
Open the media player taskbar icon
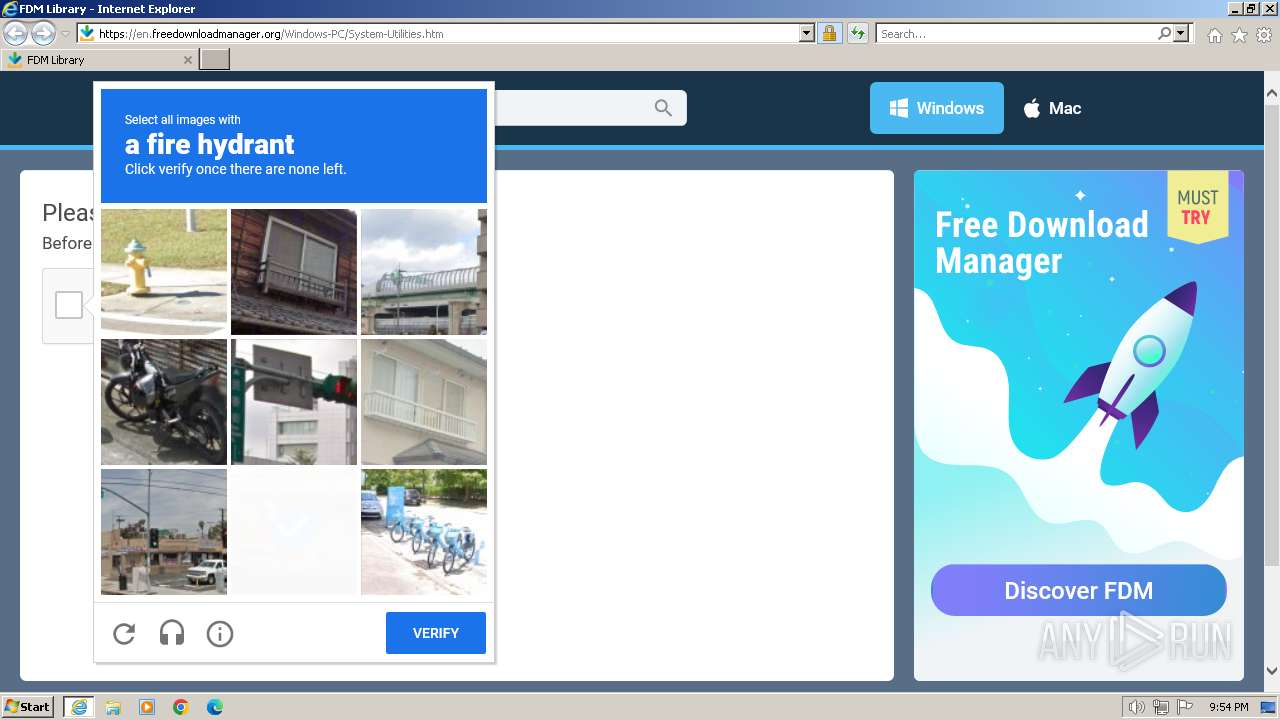pyautogui.click(x=147, y=707)
